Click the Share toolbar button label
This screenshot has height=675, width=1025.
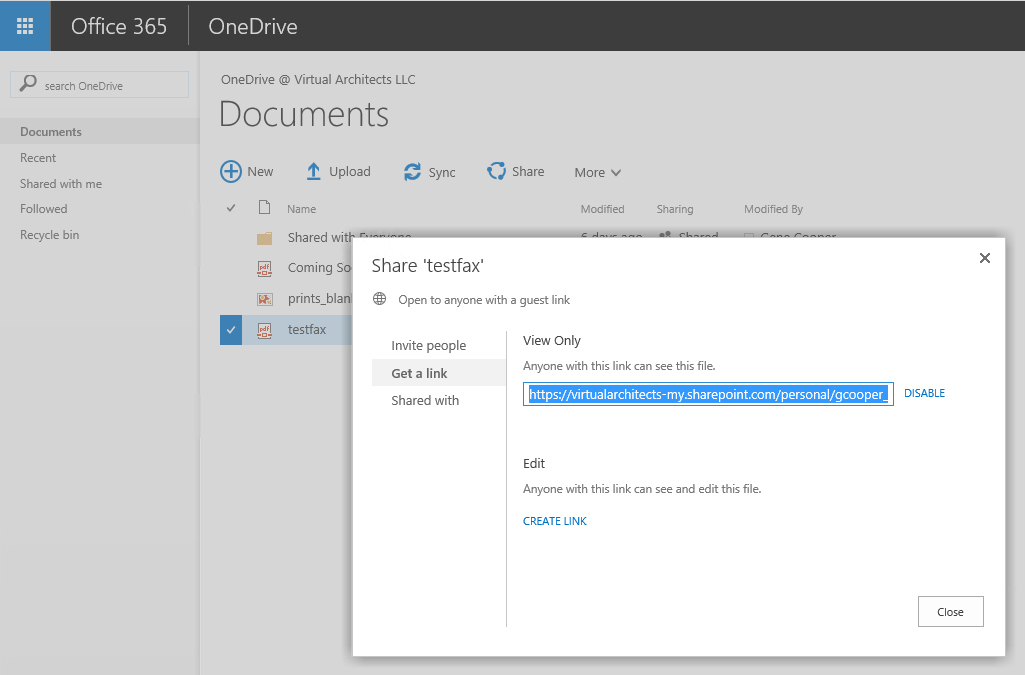click(528, 172)
